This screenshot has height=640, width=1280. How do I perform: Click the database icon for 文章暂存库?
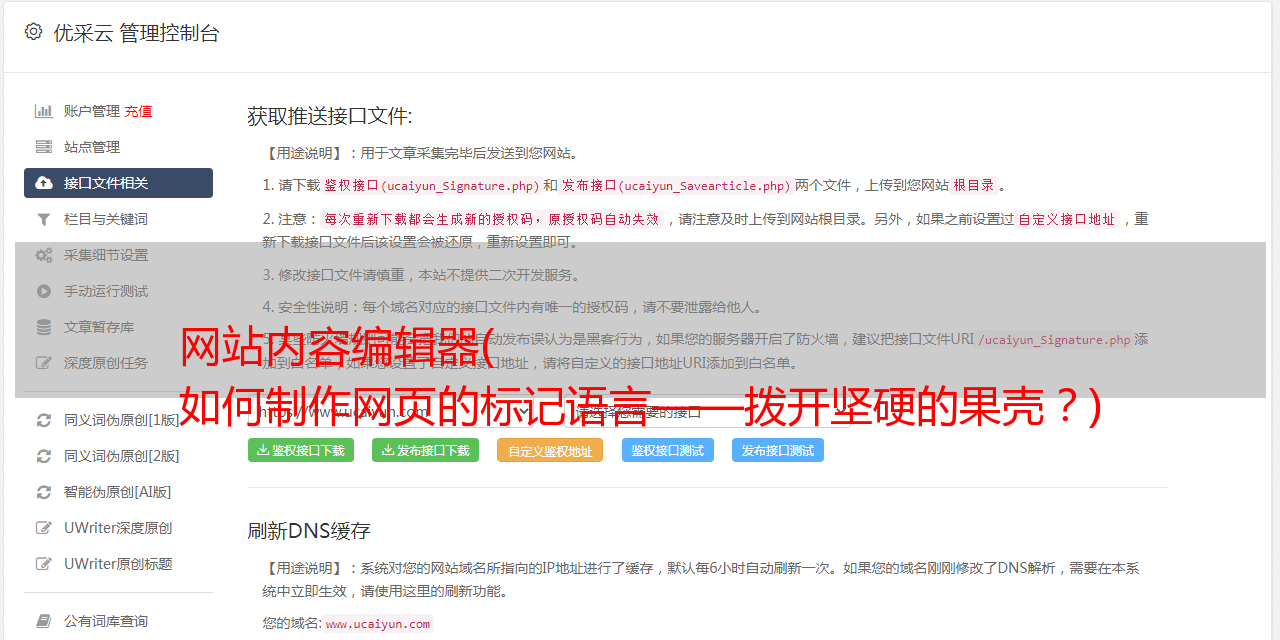point(44,327)
